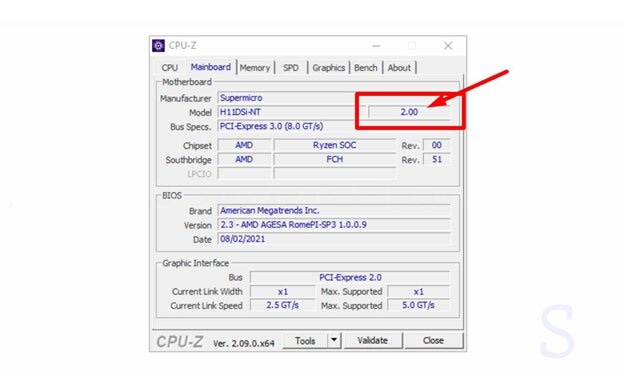Image resolution: width=624 pixels, height=391 pixels.
Task: Switch to the Bench tab
Action: point(365,68)
